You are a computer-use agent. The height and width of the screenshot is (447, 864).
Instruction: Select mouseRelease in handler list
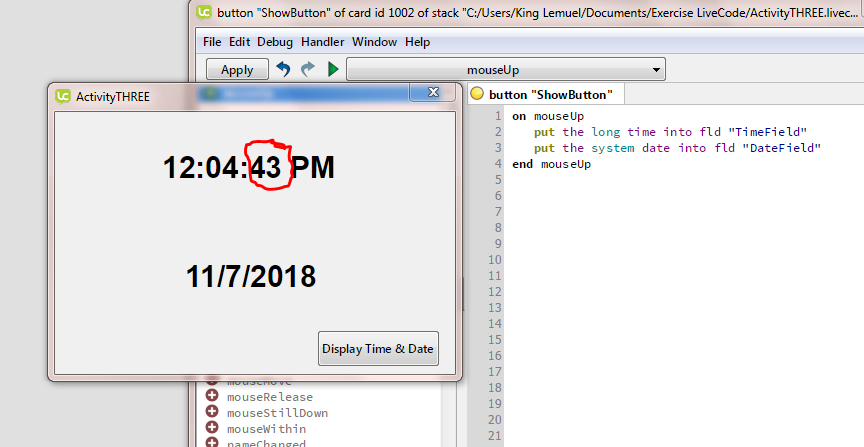point(269,397)
